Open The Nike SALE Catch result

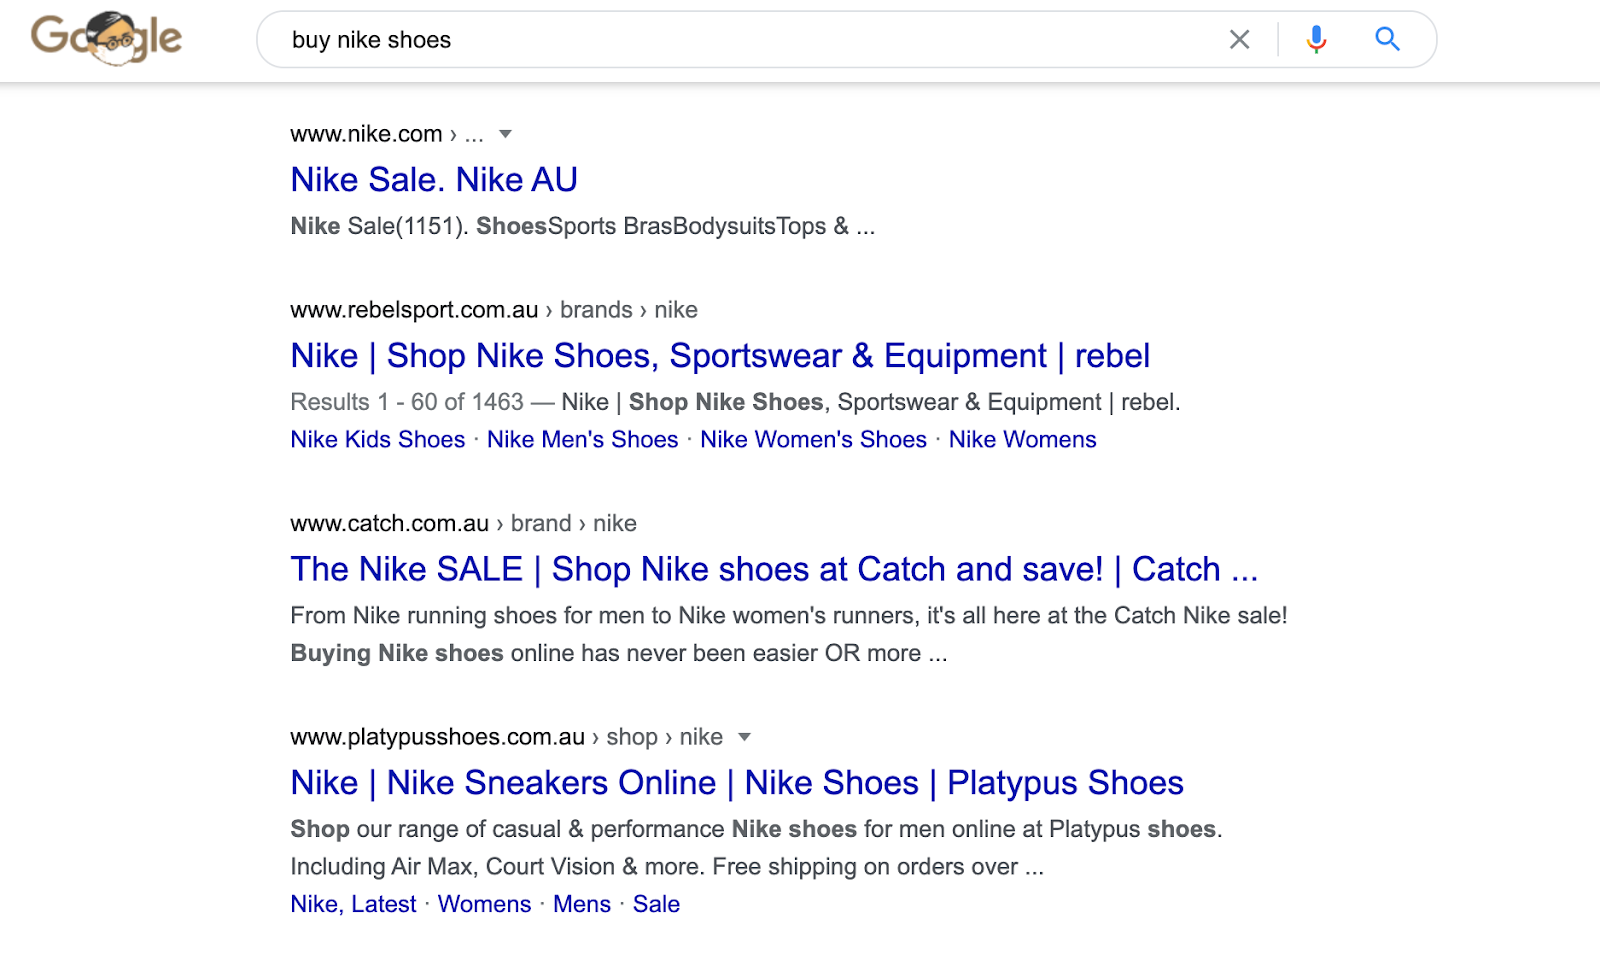click(773, 569)
